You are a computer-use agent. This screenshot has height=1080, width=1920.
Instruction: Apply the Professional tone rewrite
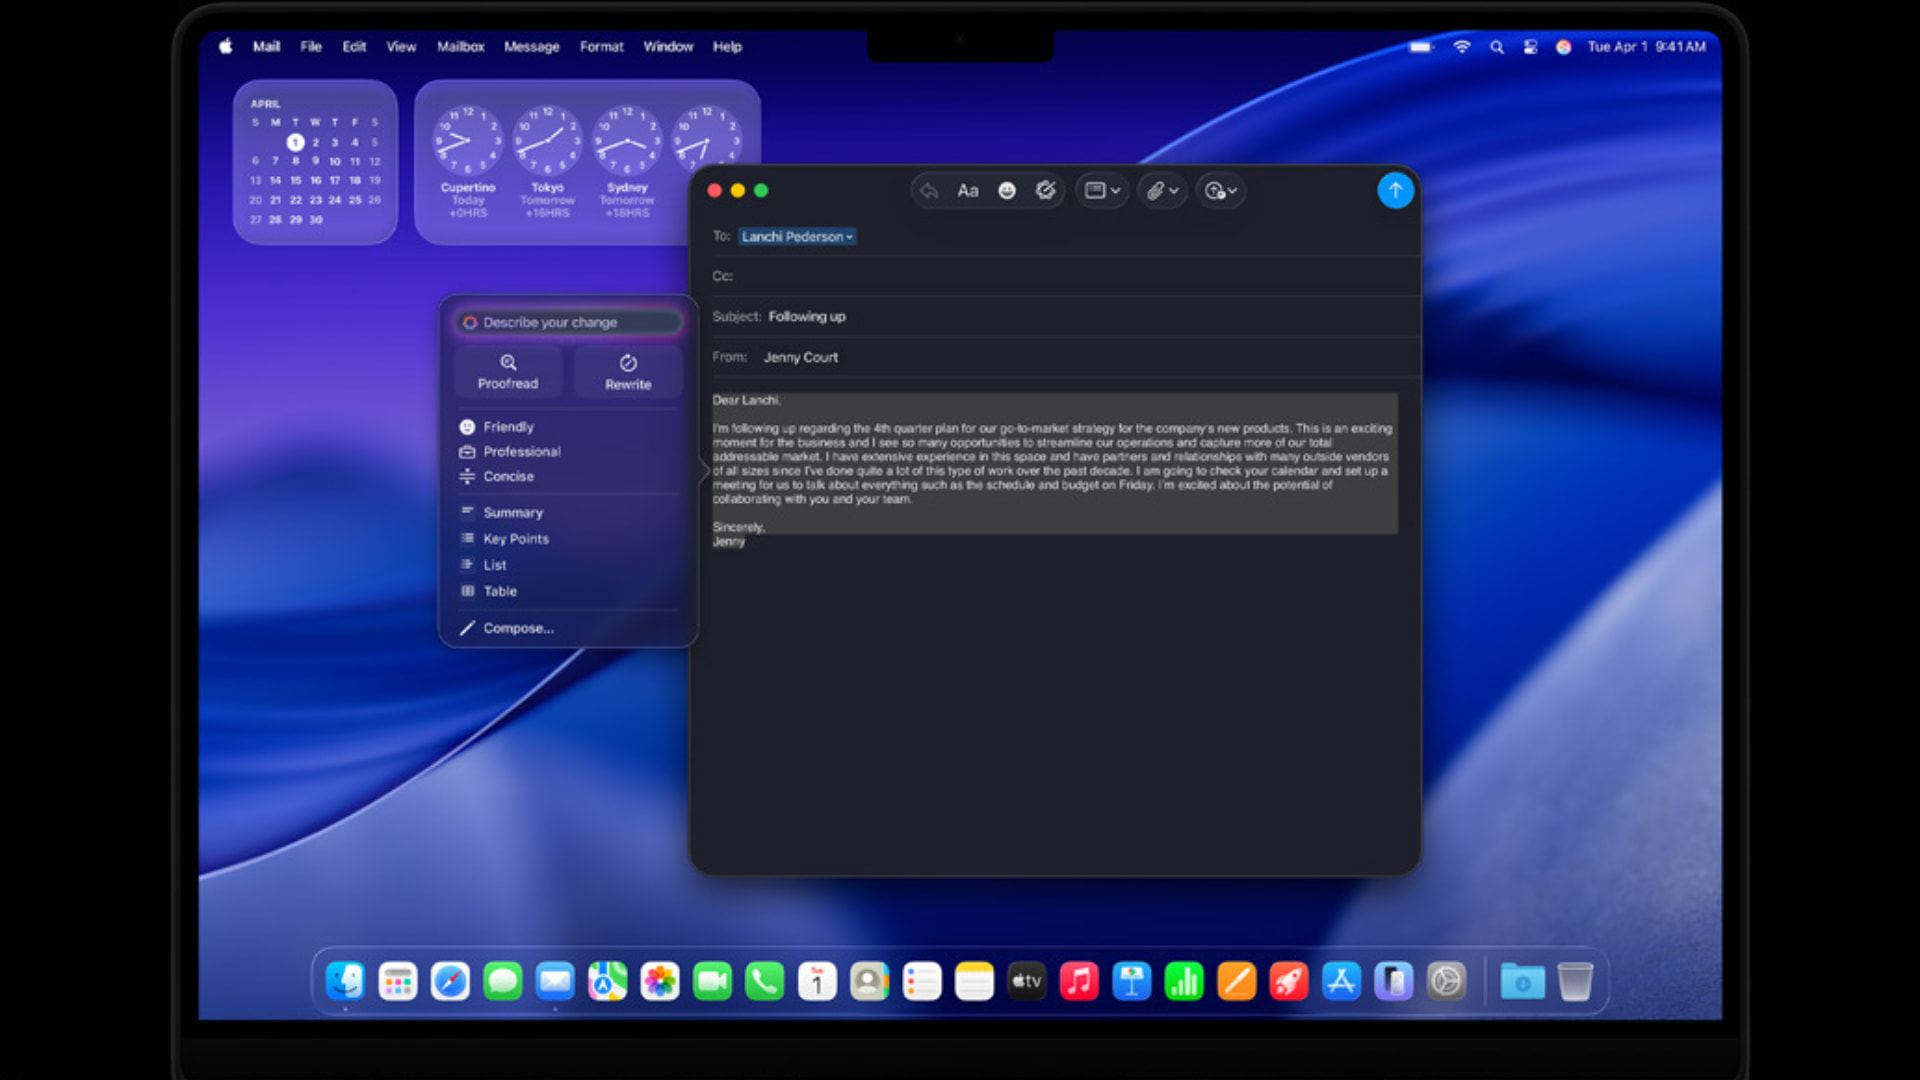pyautogui.click(x=522, y=451)
